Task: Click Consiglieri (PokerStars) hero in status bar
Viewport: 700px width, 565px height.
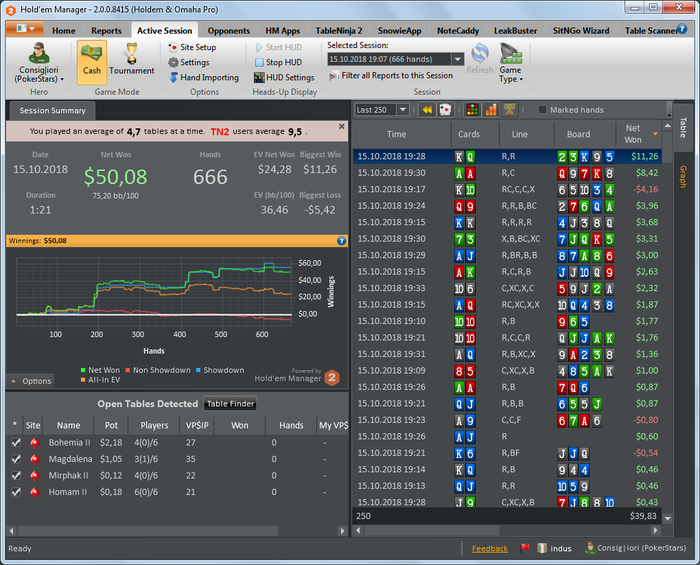Action: pyautogui.click(x=636, y=548)
